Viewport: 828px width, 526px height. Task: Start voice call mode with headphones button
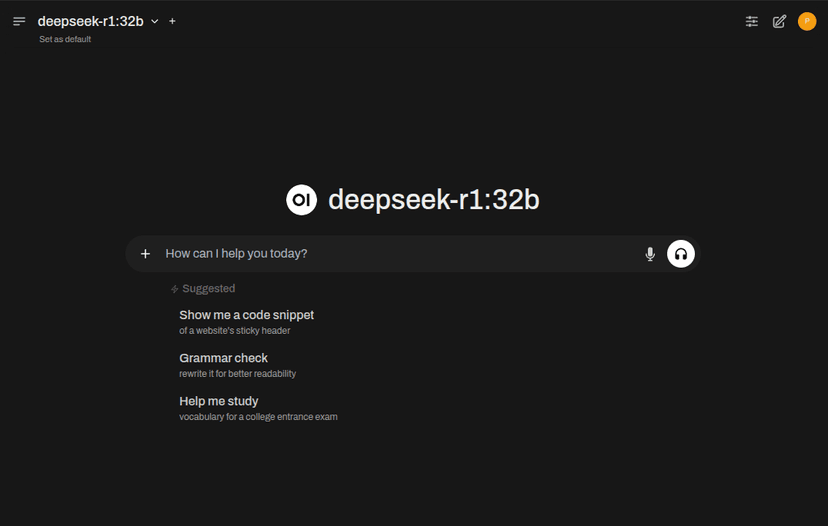pyautogui.click(x=681, y=254)
